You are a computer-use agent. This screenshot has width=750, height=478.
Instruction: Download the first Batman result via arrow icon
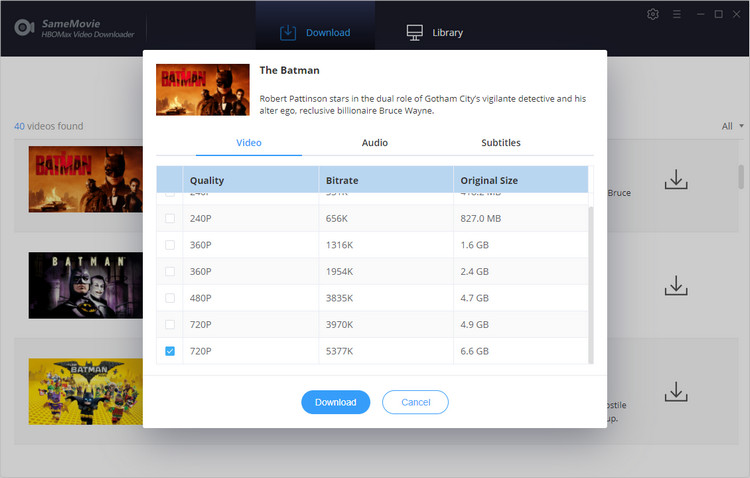676,179
